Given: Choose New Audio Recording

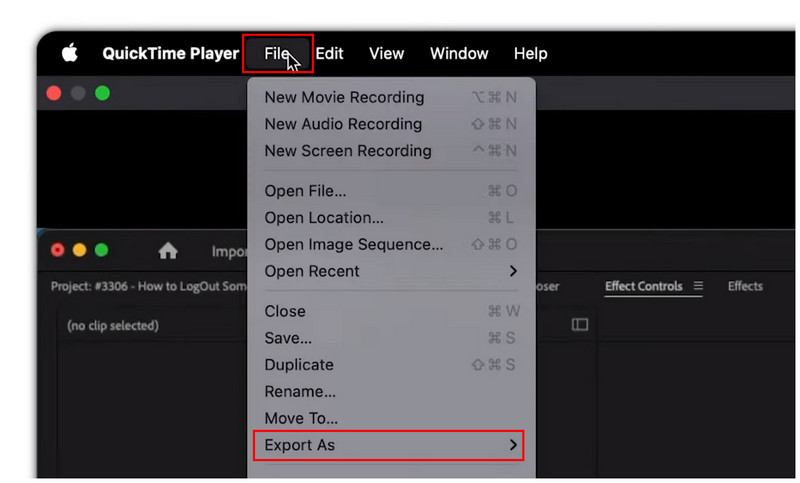Looking at the screenshot, I should click(391, 124).
